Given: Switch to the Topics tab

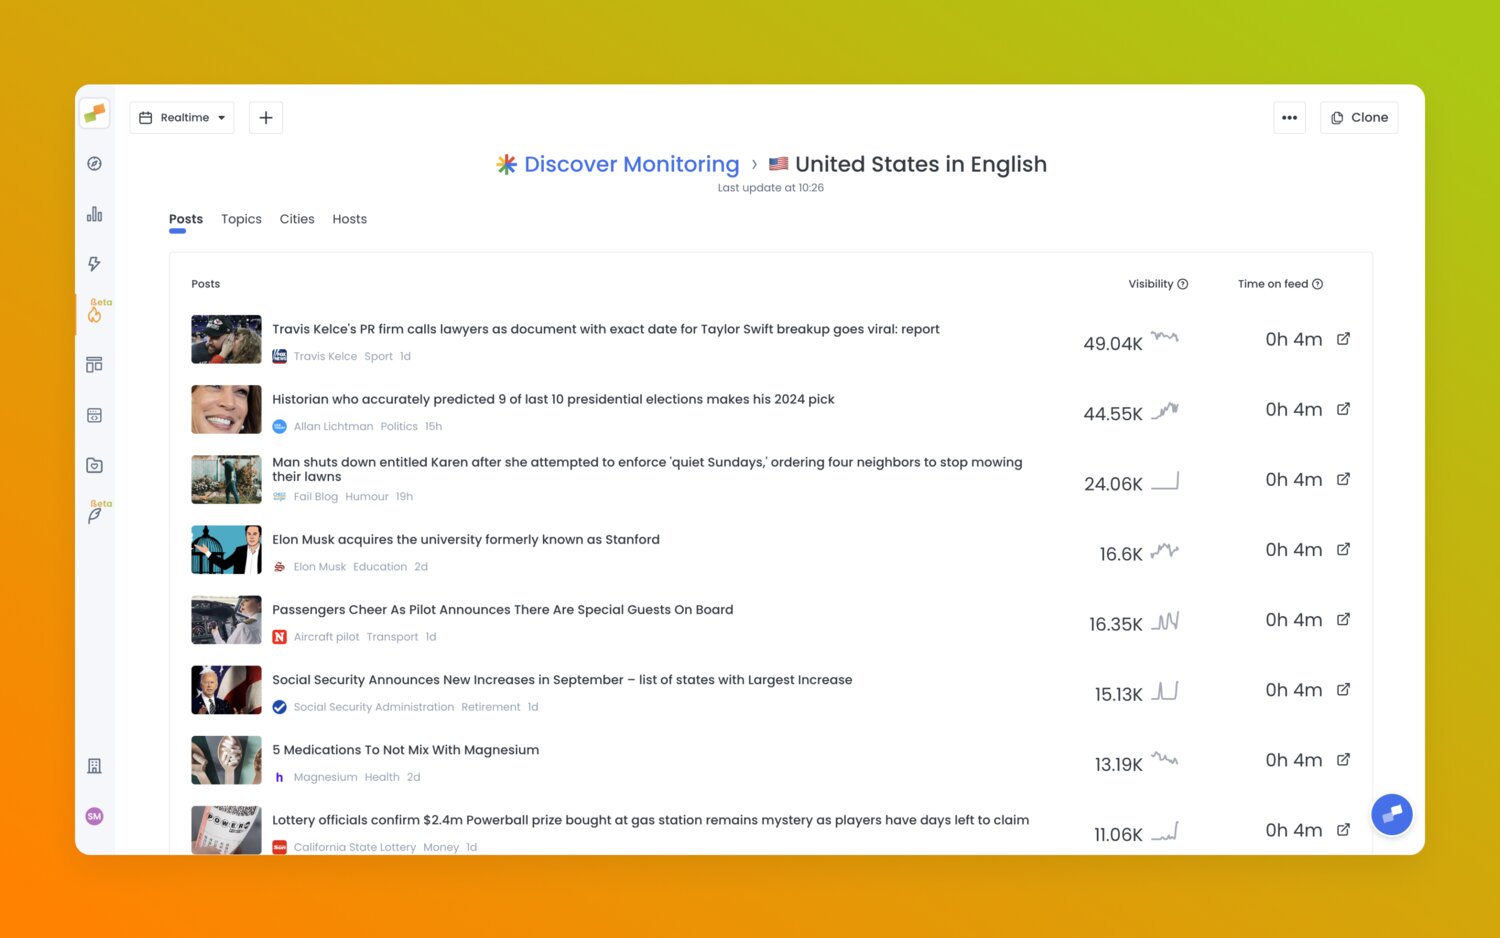Looking at the screenshot, I should 241,219.
